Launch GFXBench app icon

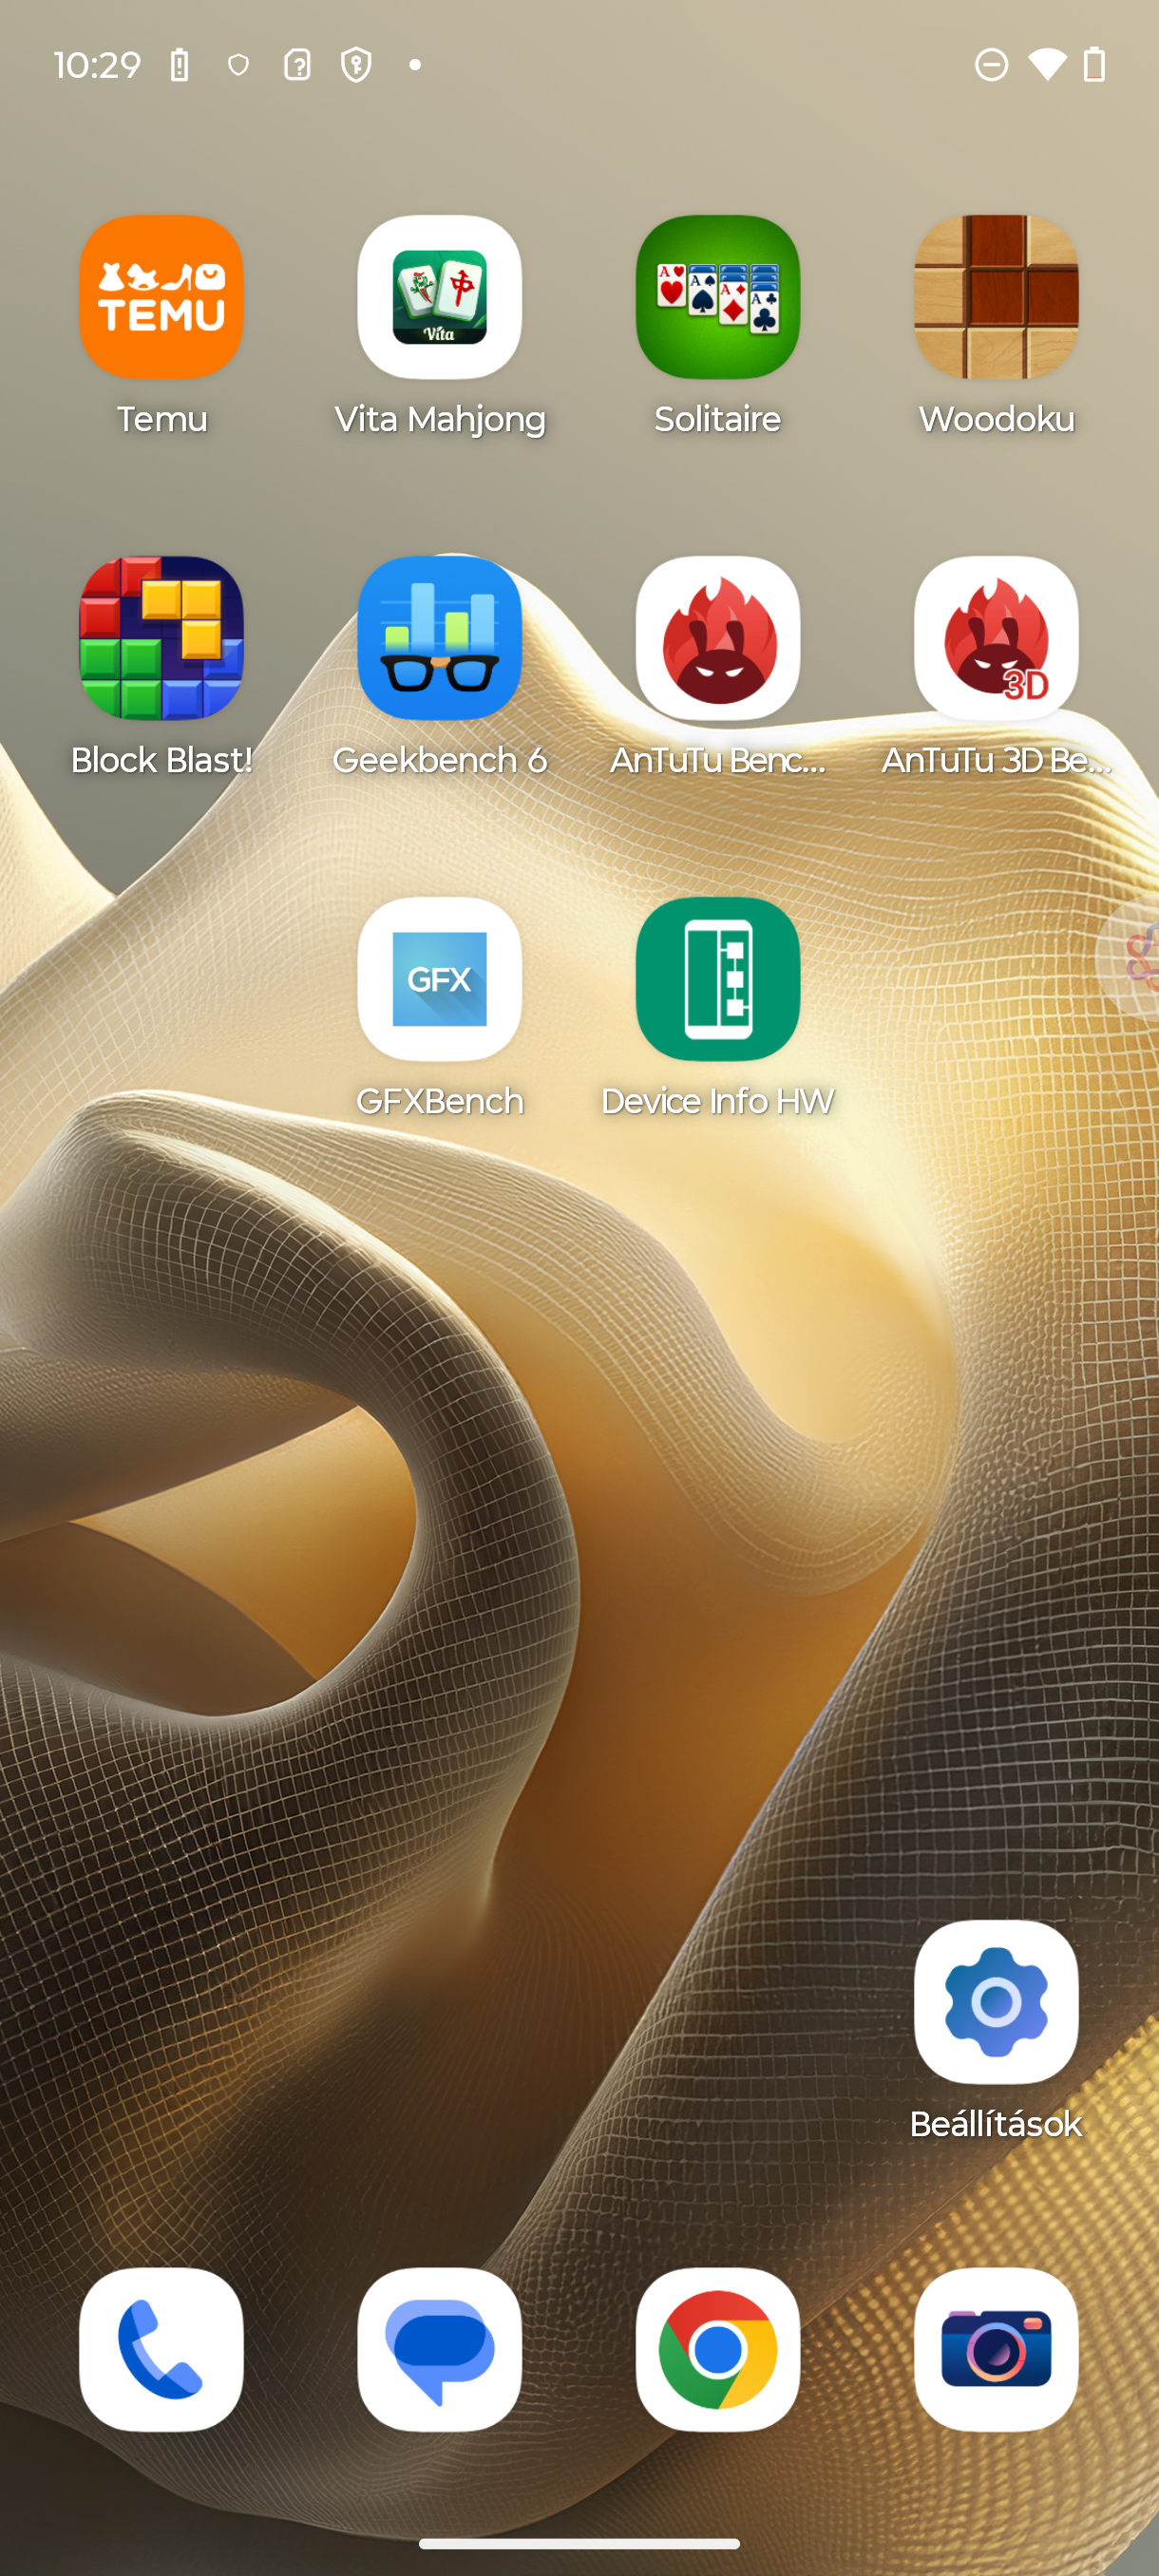439,979
